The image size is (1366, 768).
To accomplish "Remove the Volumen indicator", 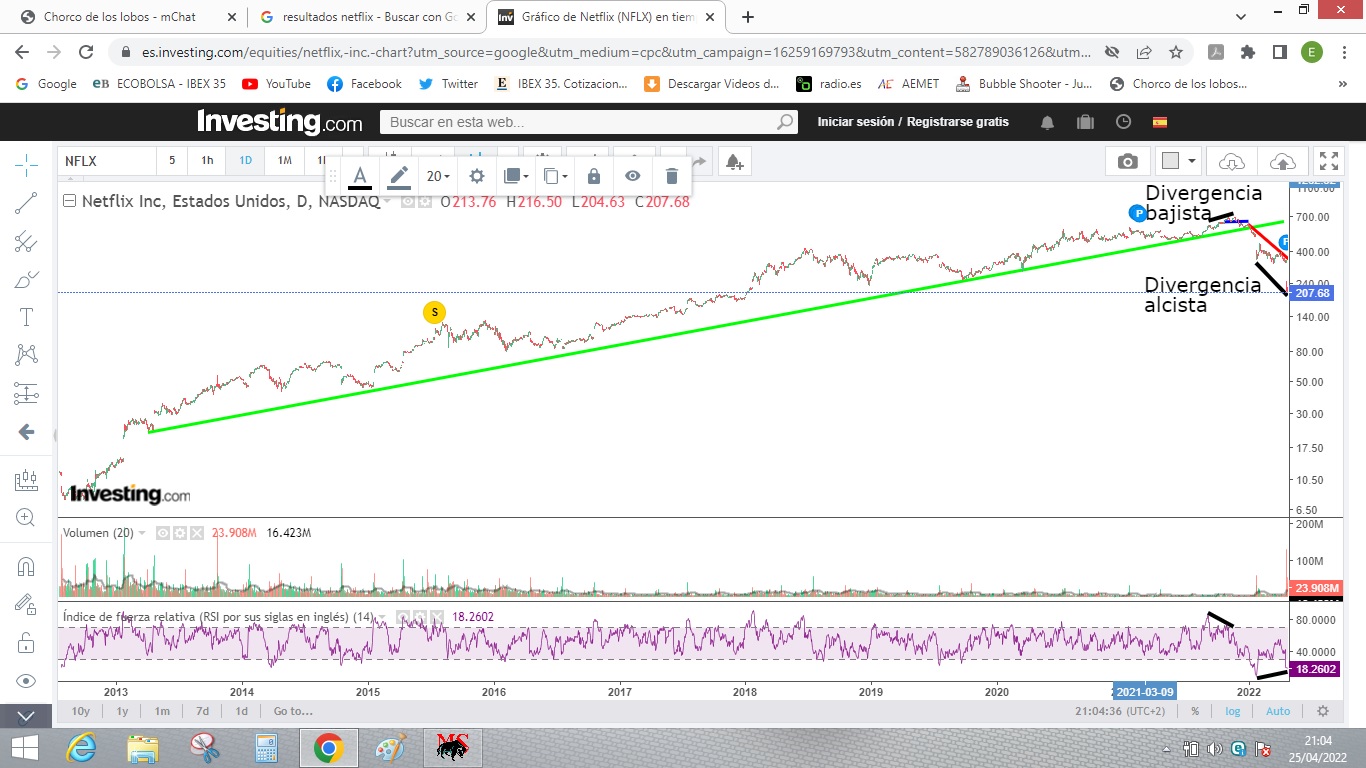I will tap(196, 533).
